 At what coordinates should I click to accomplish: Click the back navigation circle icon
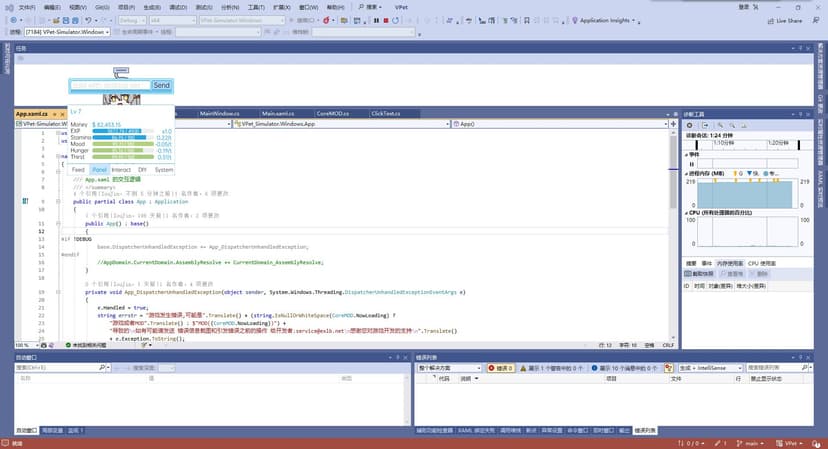(x=13, y=20)
